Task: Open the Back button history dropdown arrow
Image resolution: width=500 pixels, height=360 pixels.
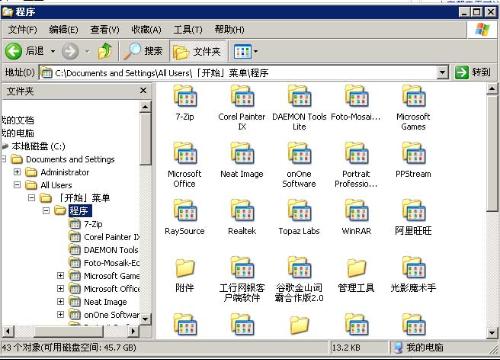Action: pyautogui.click(x=53, y=51)
